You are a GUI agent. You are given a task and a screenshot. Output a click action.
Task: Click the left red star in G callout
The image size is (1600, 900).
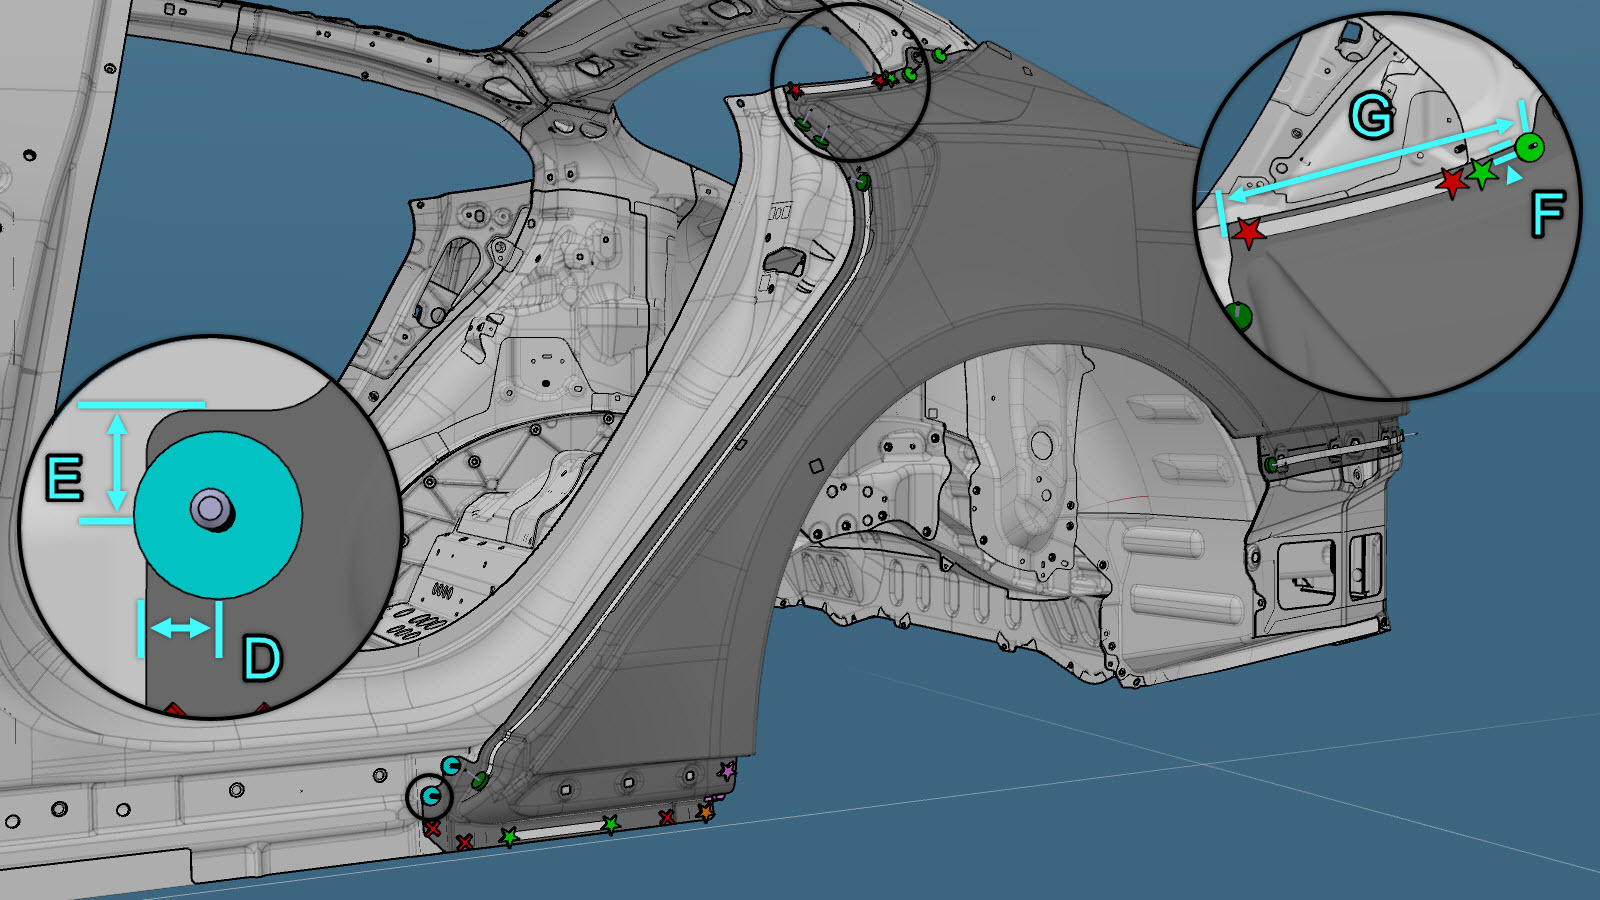pos(1247,233)
